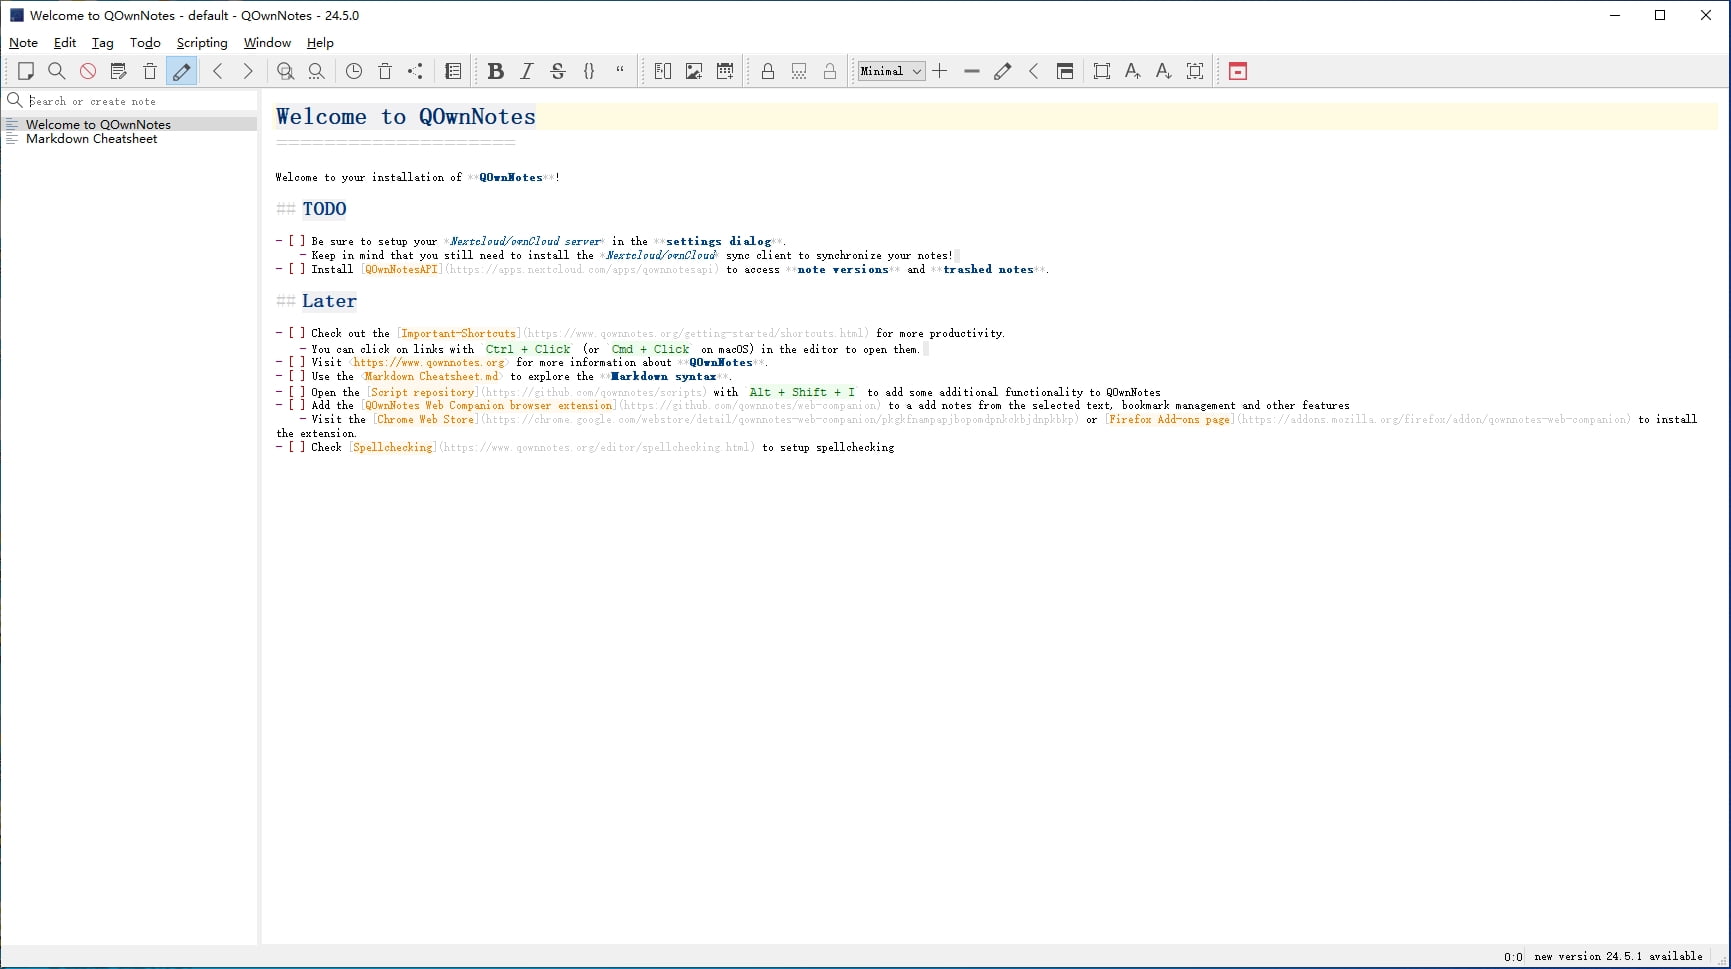Click replace text in note icon
The height and width of the screenshot is (969, 1731).
[x=316, y=71]
